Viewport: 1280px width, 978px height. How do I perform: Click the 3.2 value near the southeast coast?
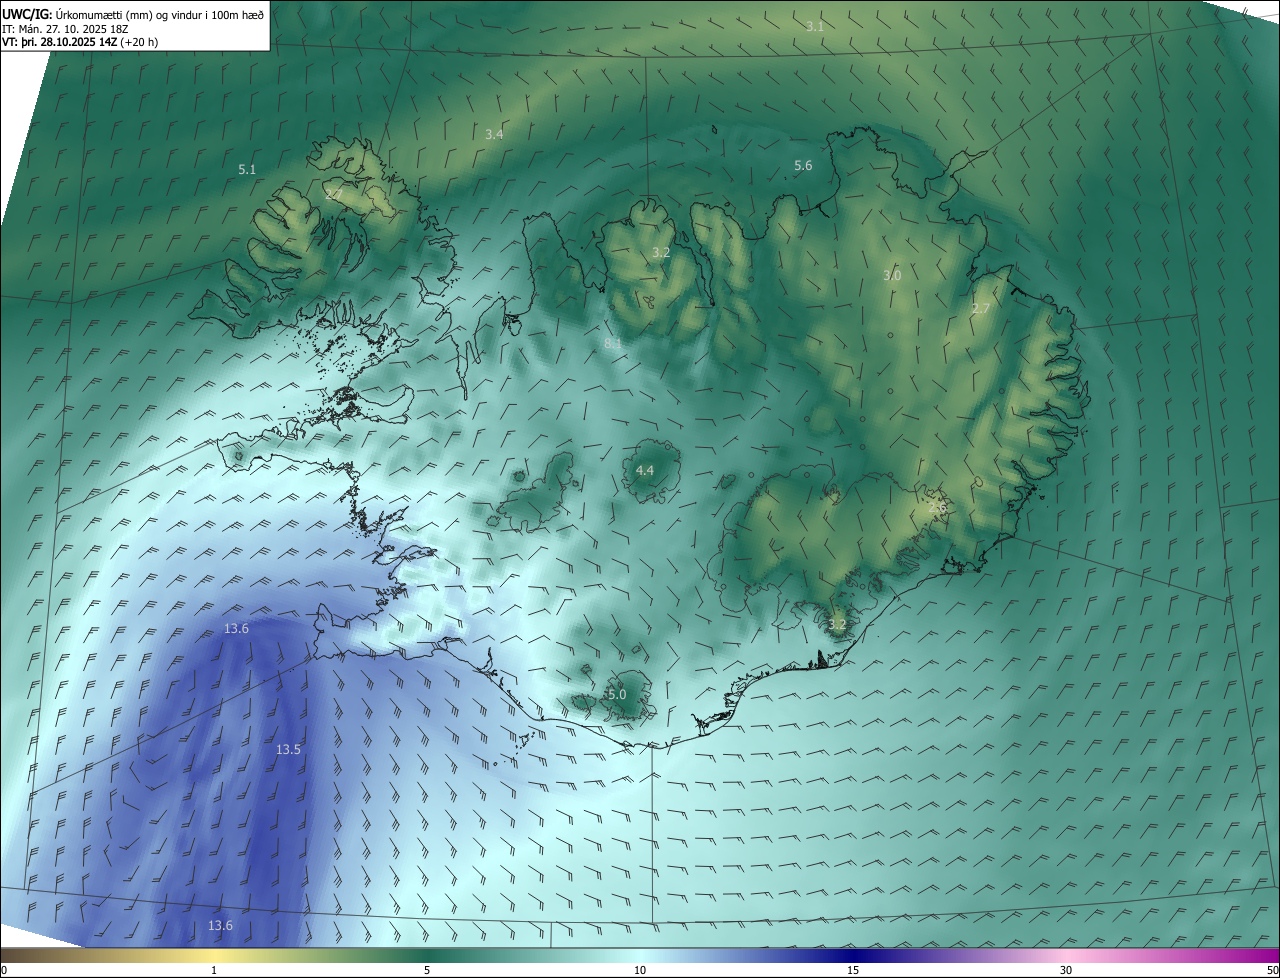pos(837,625)
